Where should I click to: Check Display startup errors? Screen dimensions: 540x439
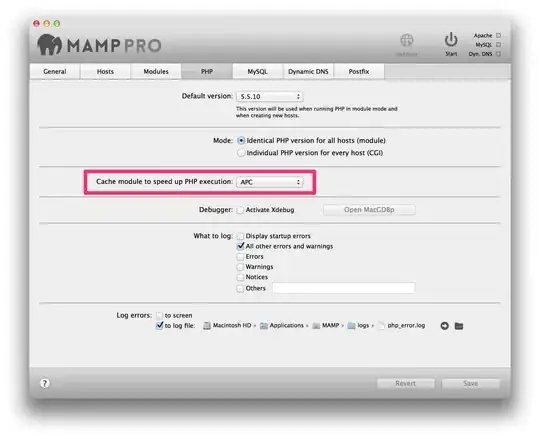point(240,236)
